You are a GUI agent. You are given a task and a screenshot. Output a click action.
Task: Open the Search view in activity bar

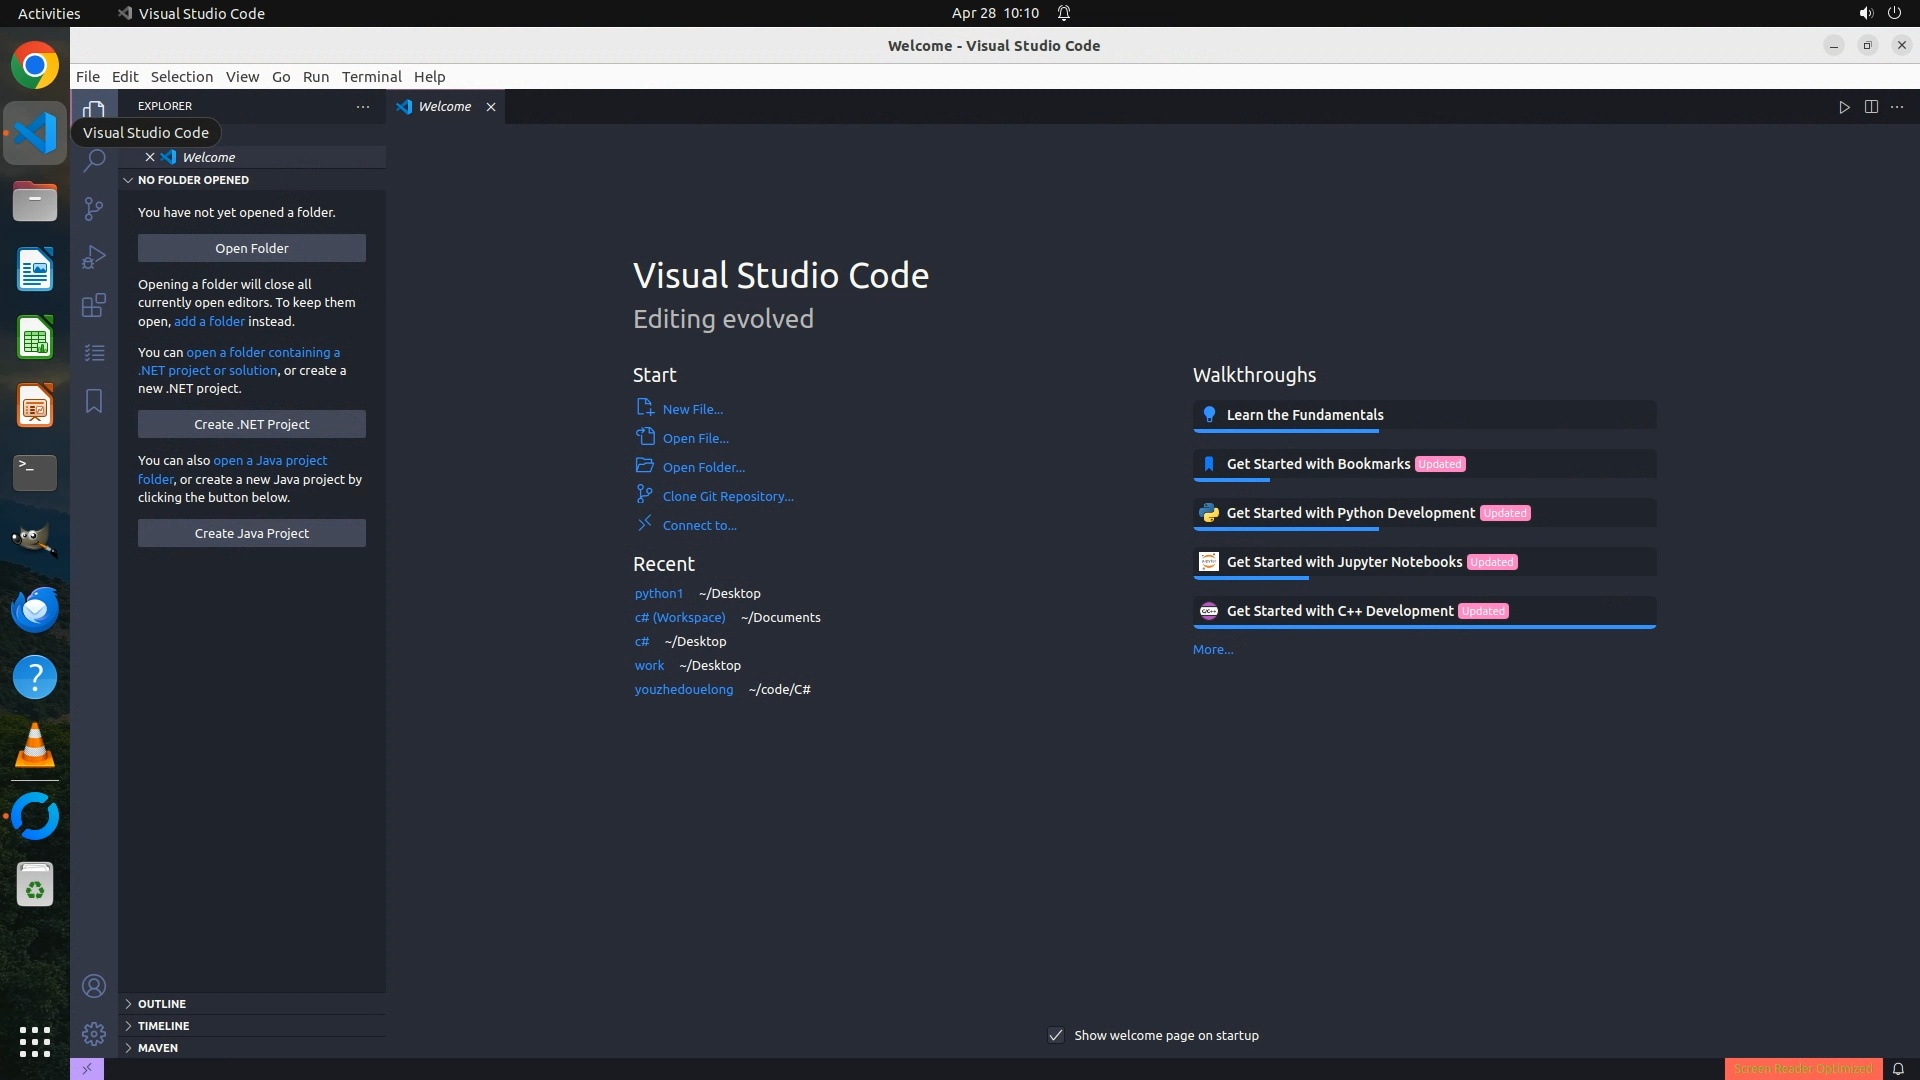click(x=94, y=161)
